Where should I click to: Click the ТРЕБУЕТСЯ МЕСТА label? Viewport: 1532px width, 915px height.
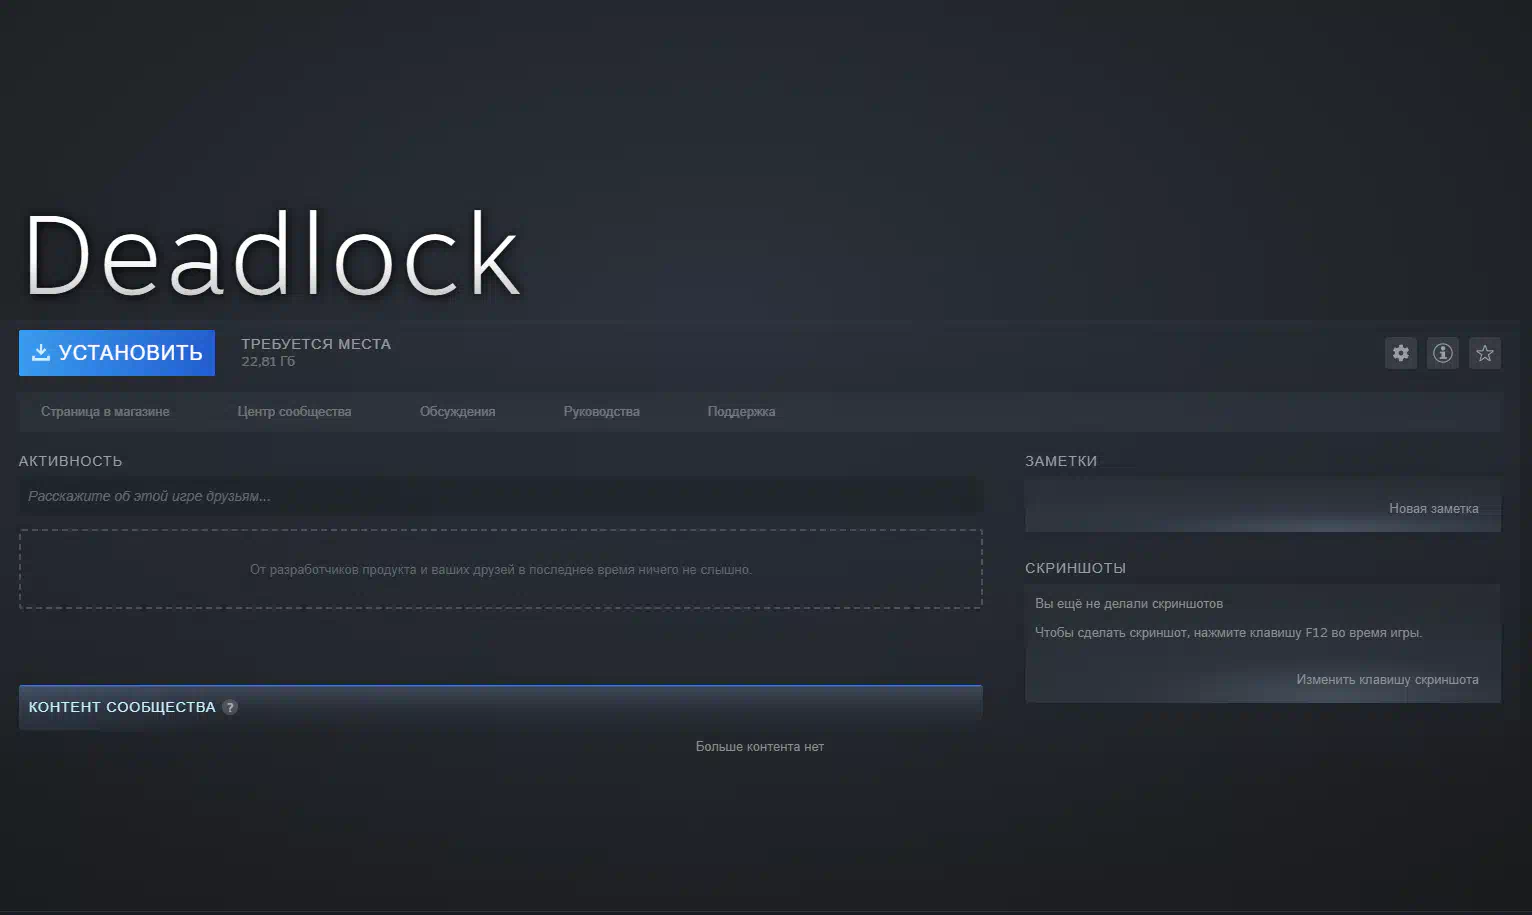tap(316, 344)
